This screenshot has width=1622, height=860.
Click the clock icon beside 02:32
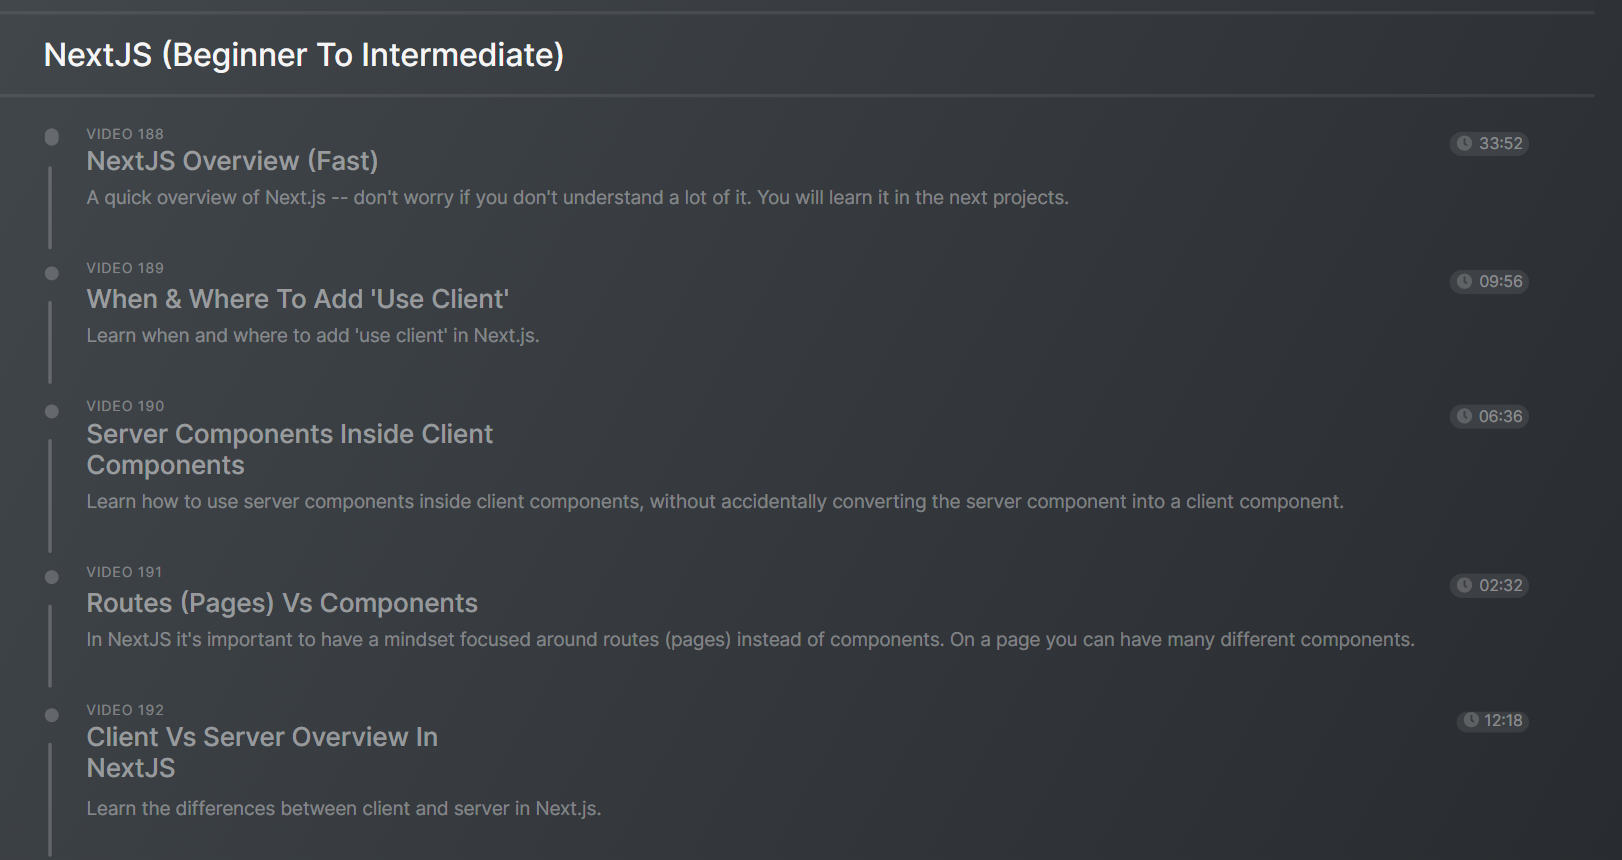coord(1464,585)
